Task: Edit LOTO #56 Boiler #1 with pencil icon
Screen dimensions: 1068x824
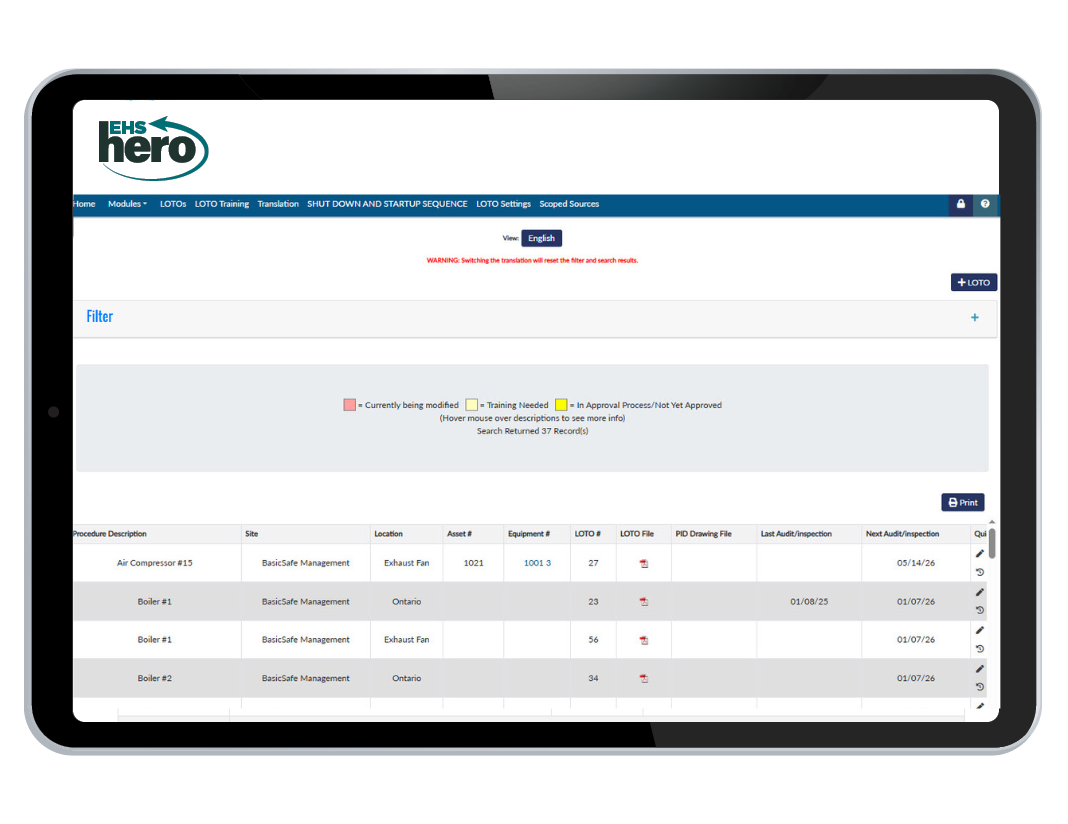Action: [980, 630]
